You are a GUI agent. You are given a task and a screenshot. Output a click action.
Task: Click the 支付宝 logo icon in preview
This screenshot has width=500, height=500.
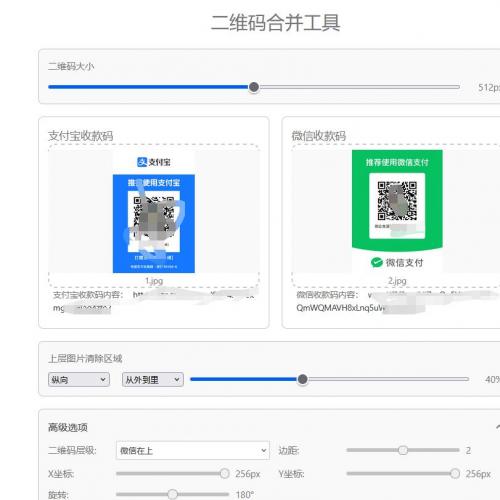[x=142, y=162]
